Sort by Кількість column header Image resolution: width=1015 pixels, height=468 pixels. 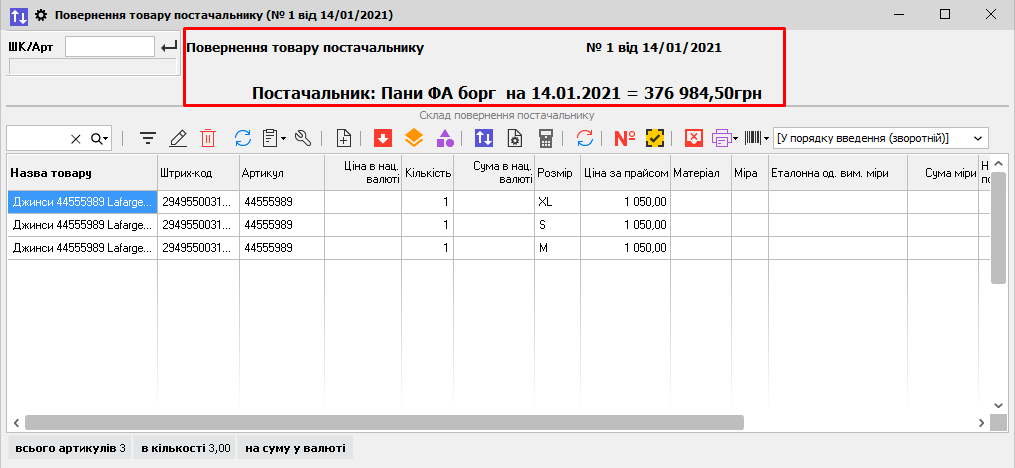click(x=428, y=173)
